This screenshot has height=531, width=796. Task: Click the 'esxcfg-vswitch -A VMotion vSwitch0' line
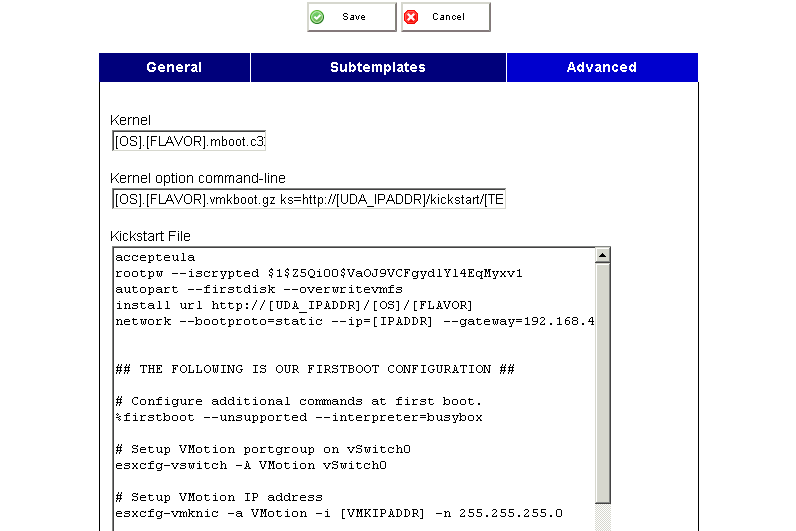(x=251, y=466)
